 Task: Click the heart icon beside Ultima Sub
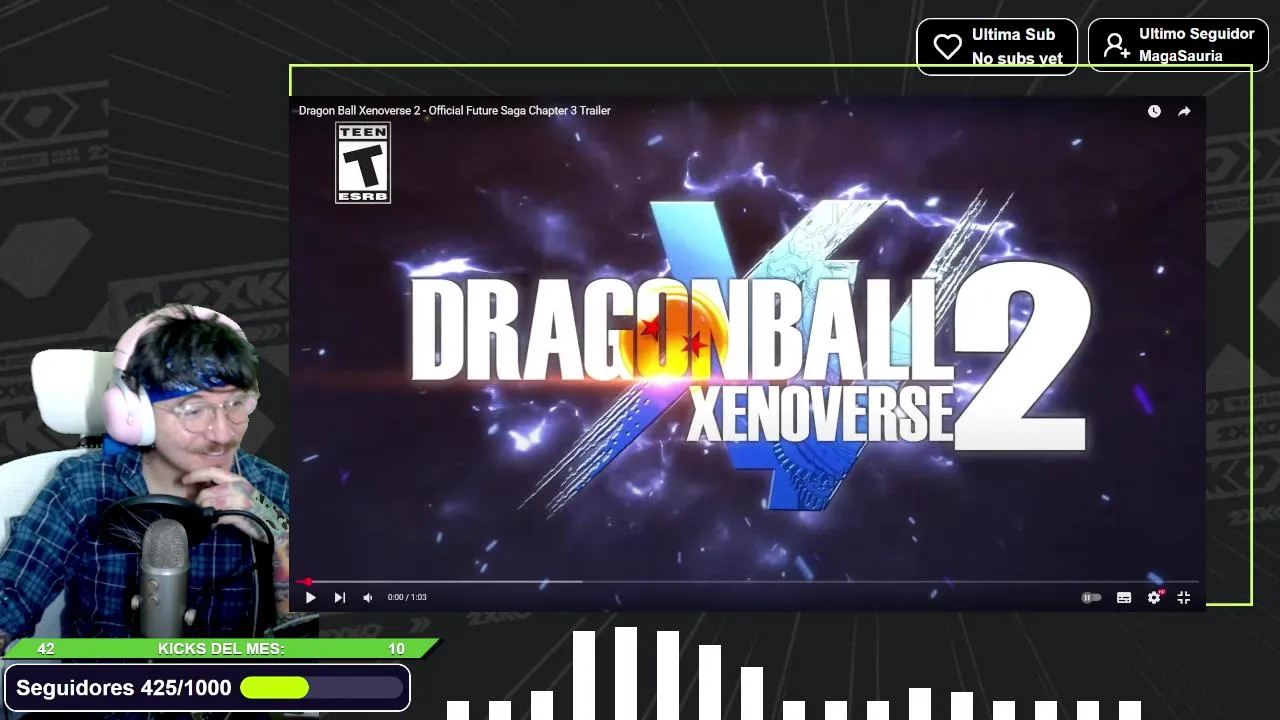tap(947, 46)
